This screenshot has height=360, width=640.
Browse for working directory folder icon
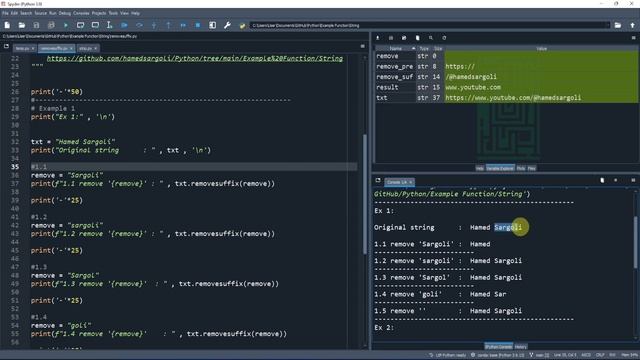[618, 25]
